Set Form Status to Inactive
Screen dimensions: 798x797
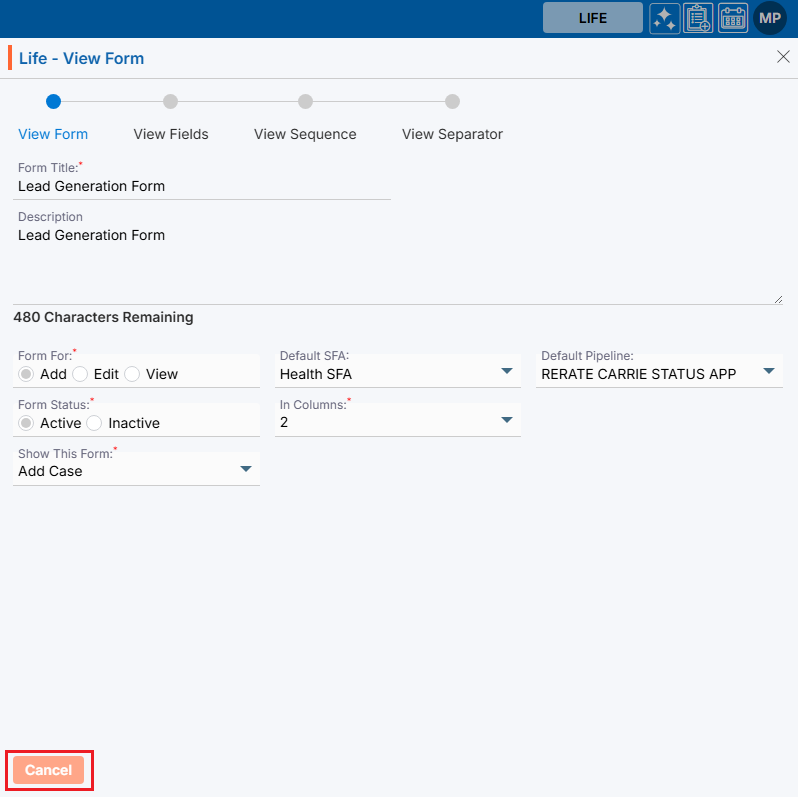95,423
